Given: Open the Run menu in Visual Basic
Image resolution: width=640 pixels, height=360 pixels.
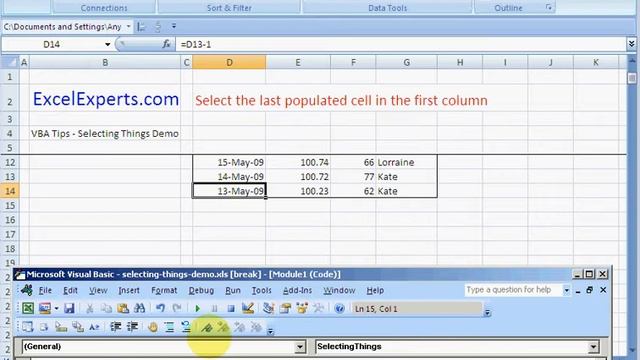Looking at the screenshot, I should [233, 290].
